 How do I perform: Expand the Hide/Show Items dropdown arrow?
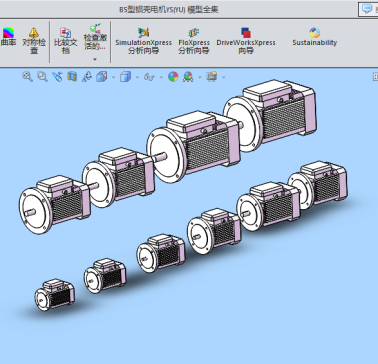[x=161, y=77]
